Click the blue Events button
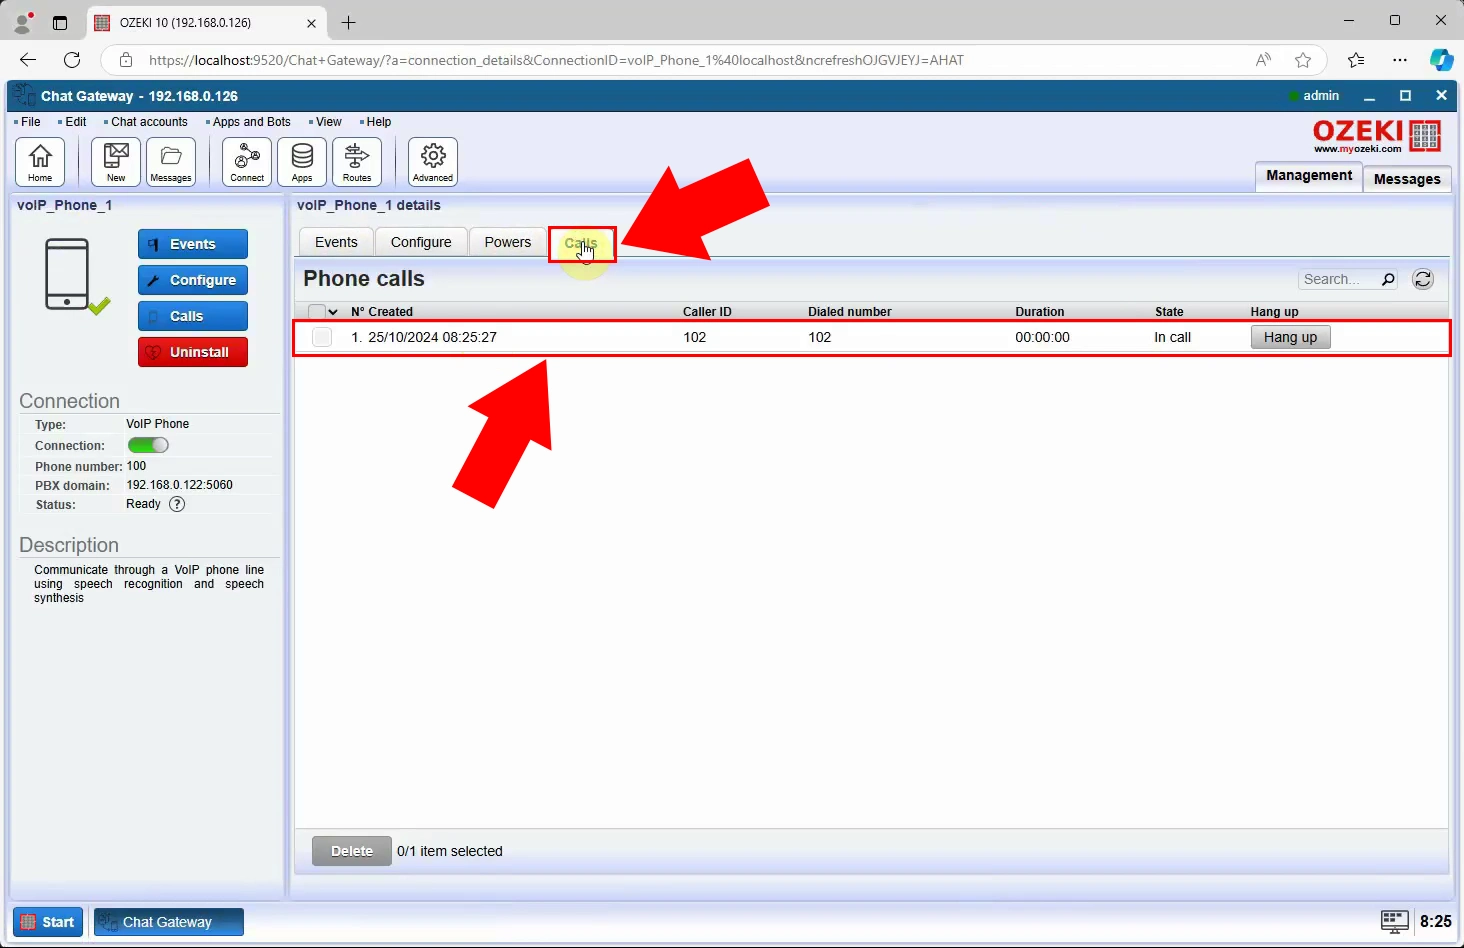This screenshot has width=1464, height=948. (x=193, y=244)
